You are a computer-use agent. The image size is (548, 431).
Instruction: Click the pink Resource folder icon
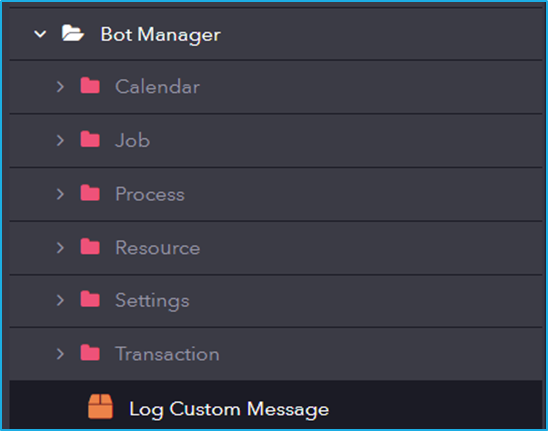coord(90,246)
